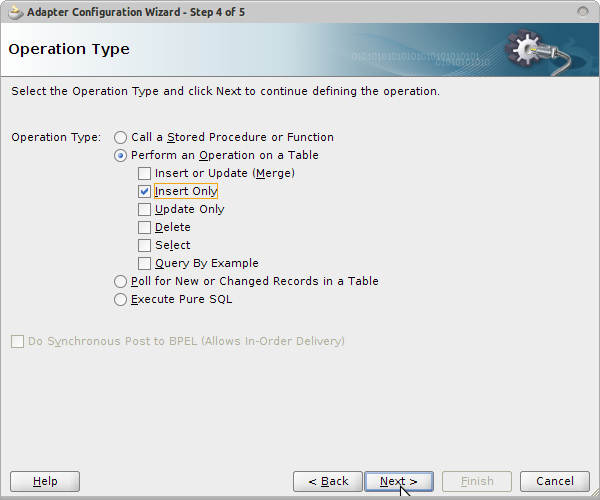This screenshot has width=600, height=500.
Task: Open the Help button
Action: pos(45,481)
